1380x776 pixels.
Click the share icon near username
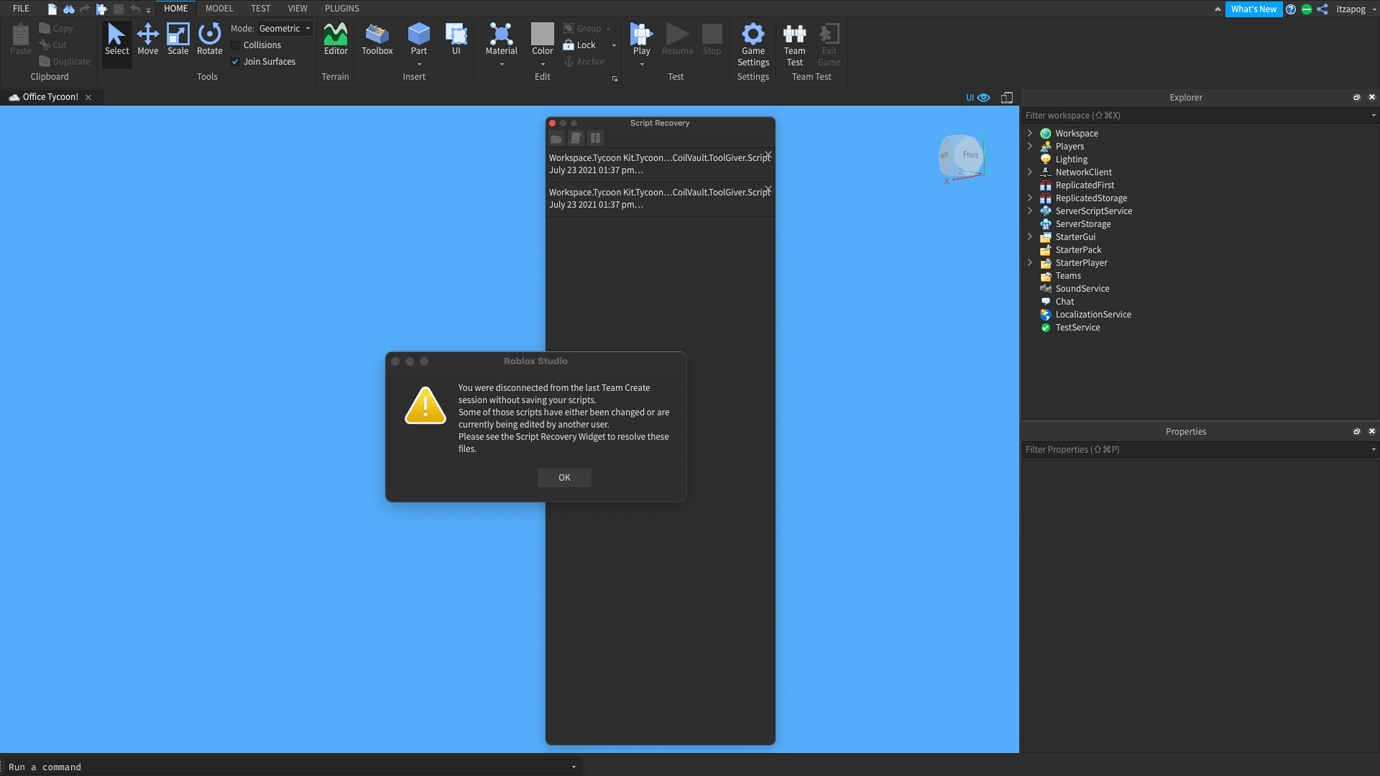pyautogui.click(x=1322, y=9)
